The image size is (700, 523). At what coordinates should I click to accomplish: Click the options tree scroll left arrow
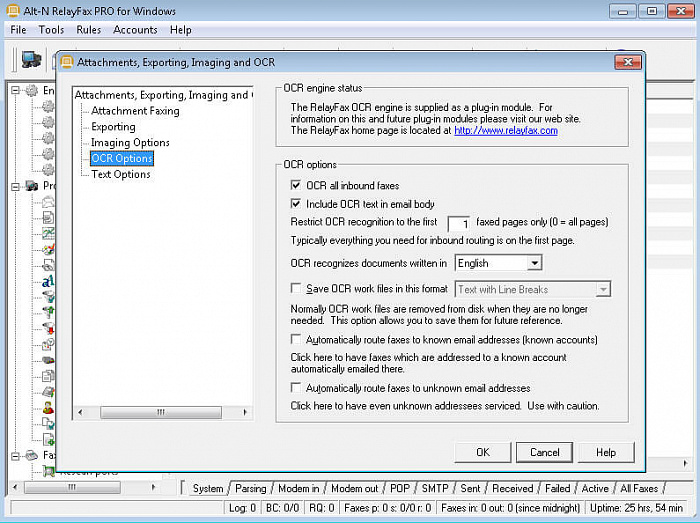click(x=80, y=412)
